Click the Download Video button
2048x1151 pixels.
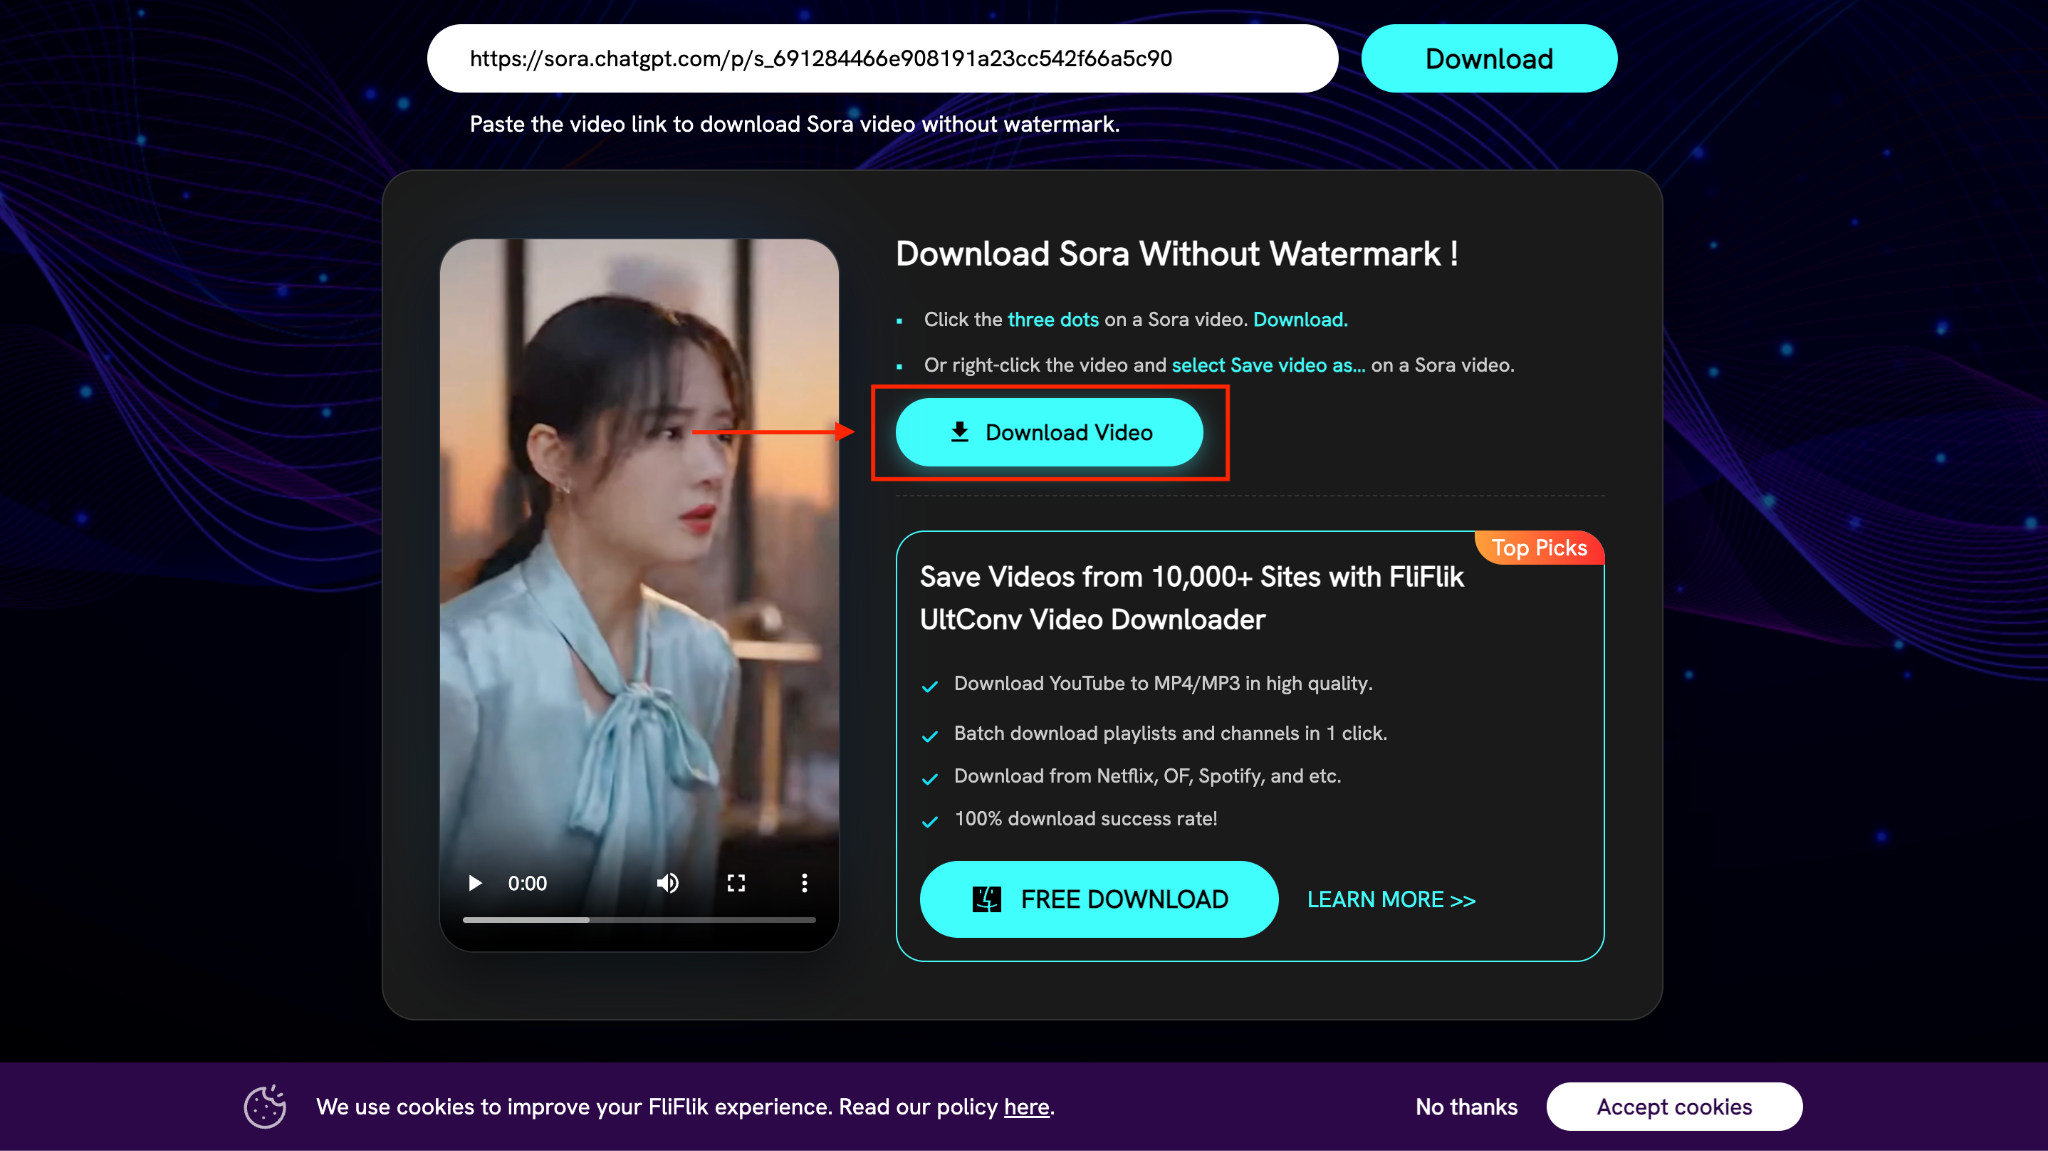click(1050, 432)
